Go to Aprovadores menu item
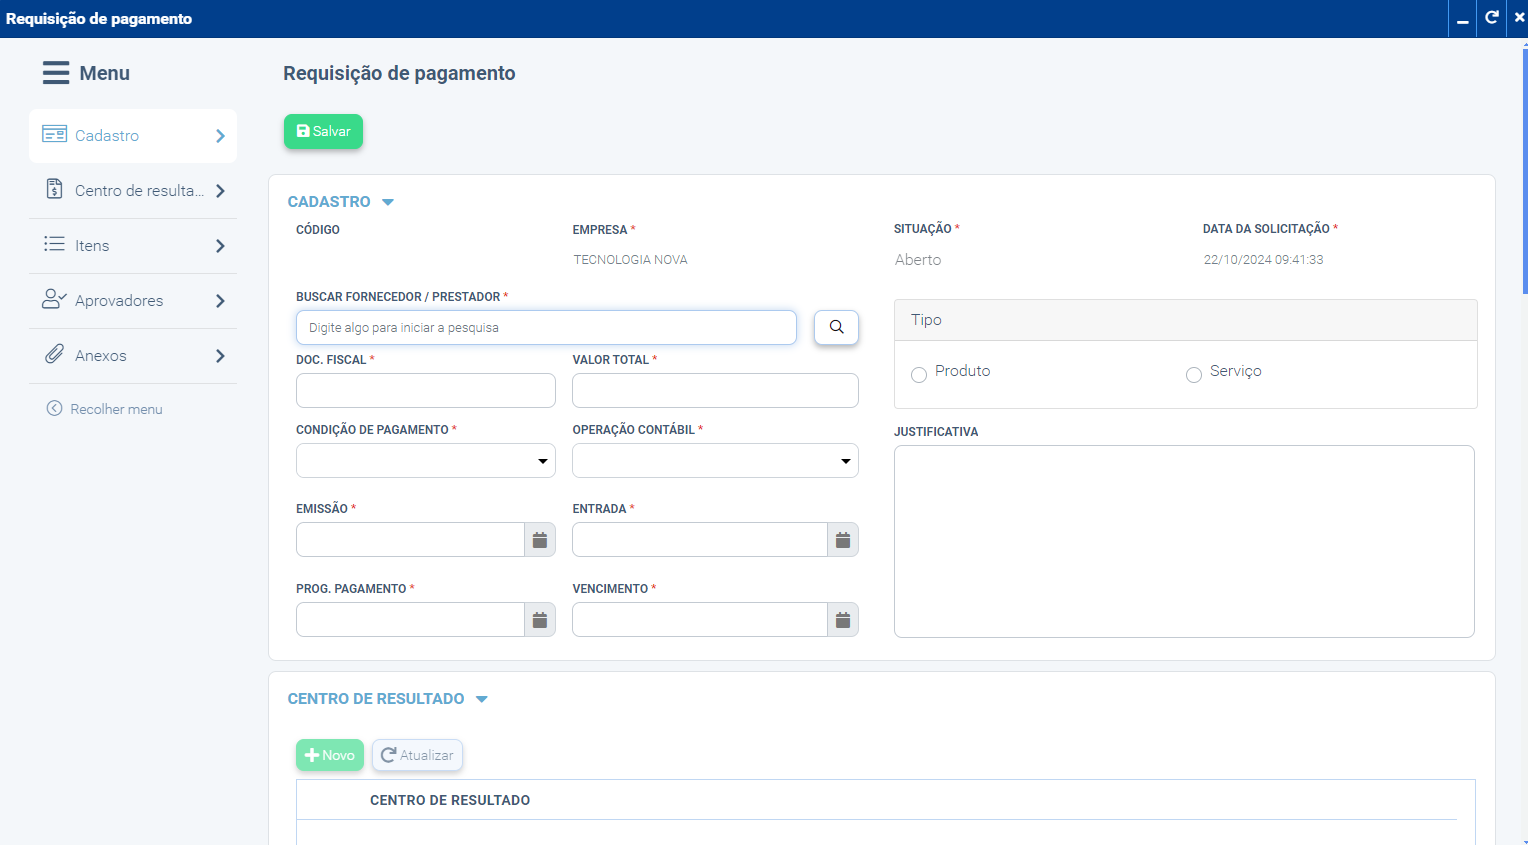1528x845 pixels. coord(133,301)
